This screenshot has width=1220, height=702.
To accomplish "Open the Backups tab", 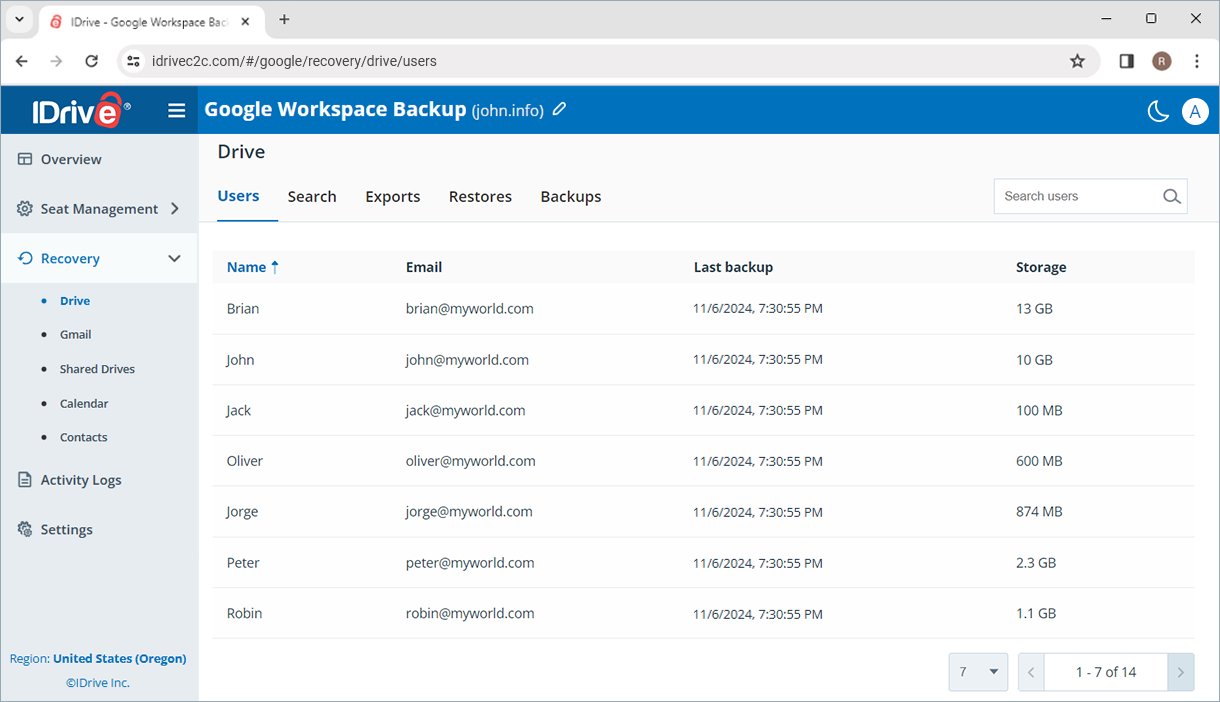I will point(570,196).
